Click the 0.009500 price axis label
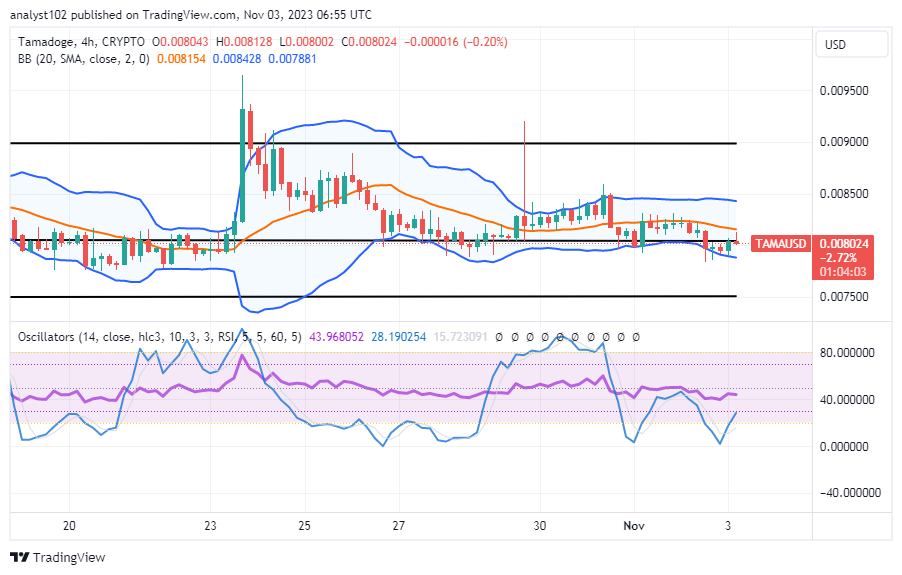The image size is (902, 575). tap(844, 91)
